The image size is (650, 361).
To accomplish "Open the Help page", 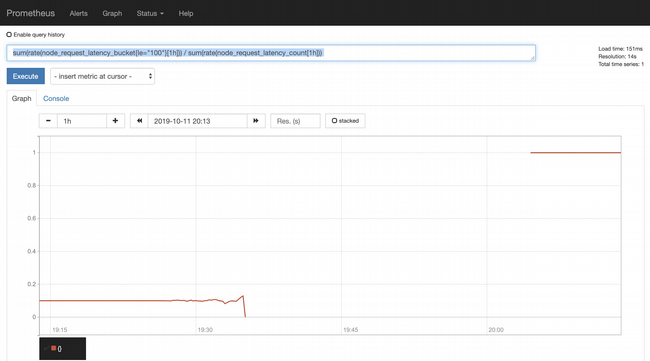I will (x=186, y=13).
